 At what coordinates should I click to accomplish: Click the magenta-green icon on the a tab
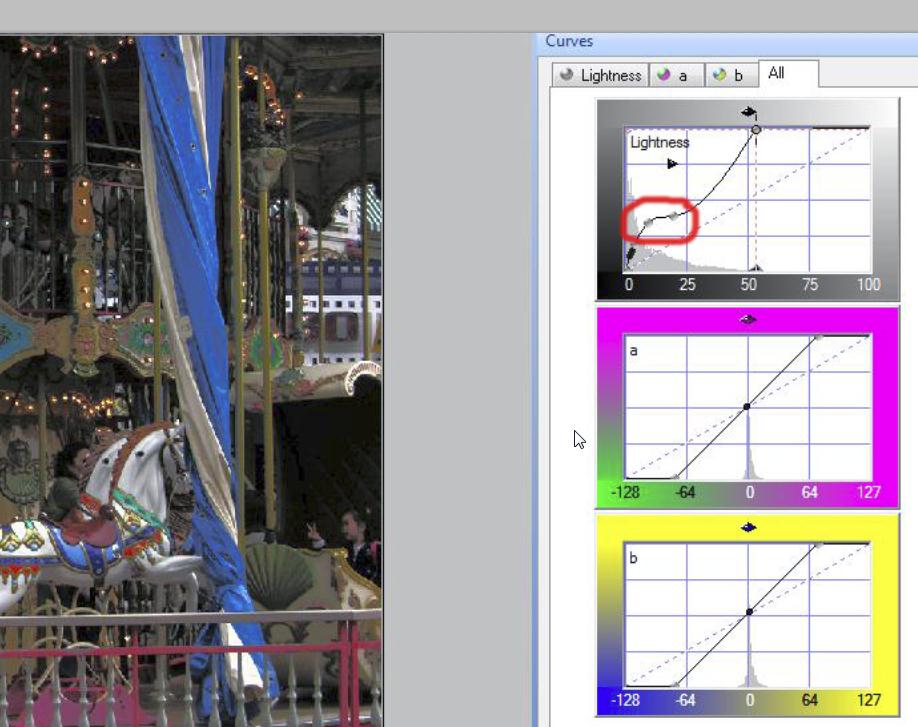coord(663,75)
